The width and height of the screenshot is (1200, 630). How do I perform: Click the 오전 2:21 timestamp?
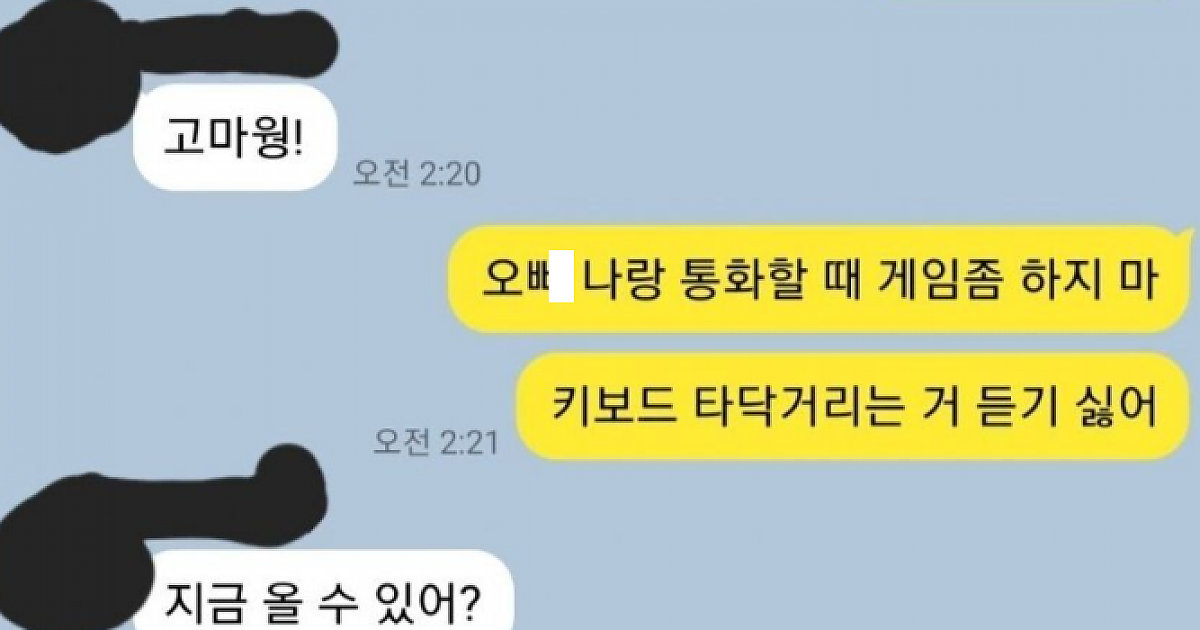pos(435,440)
